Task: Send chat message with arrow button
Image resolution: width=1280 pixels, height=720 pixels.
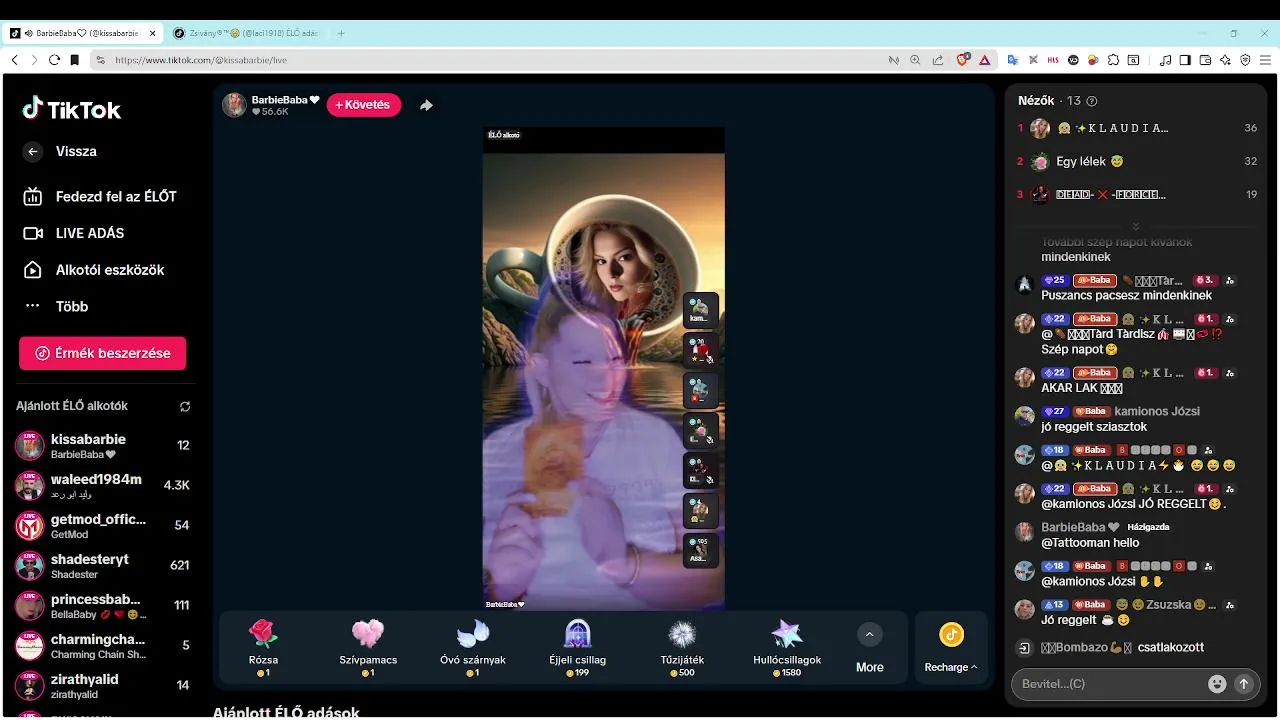Action: [1244, 684]
